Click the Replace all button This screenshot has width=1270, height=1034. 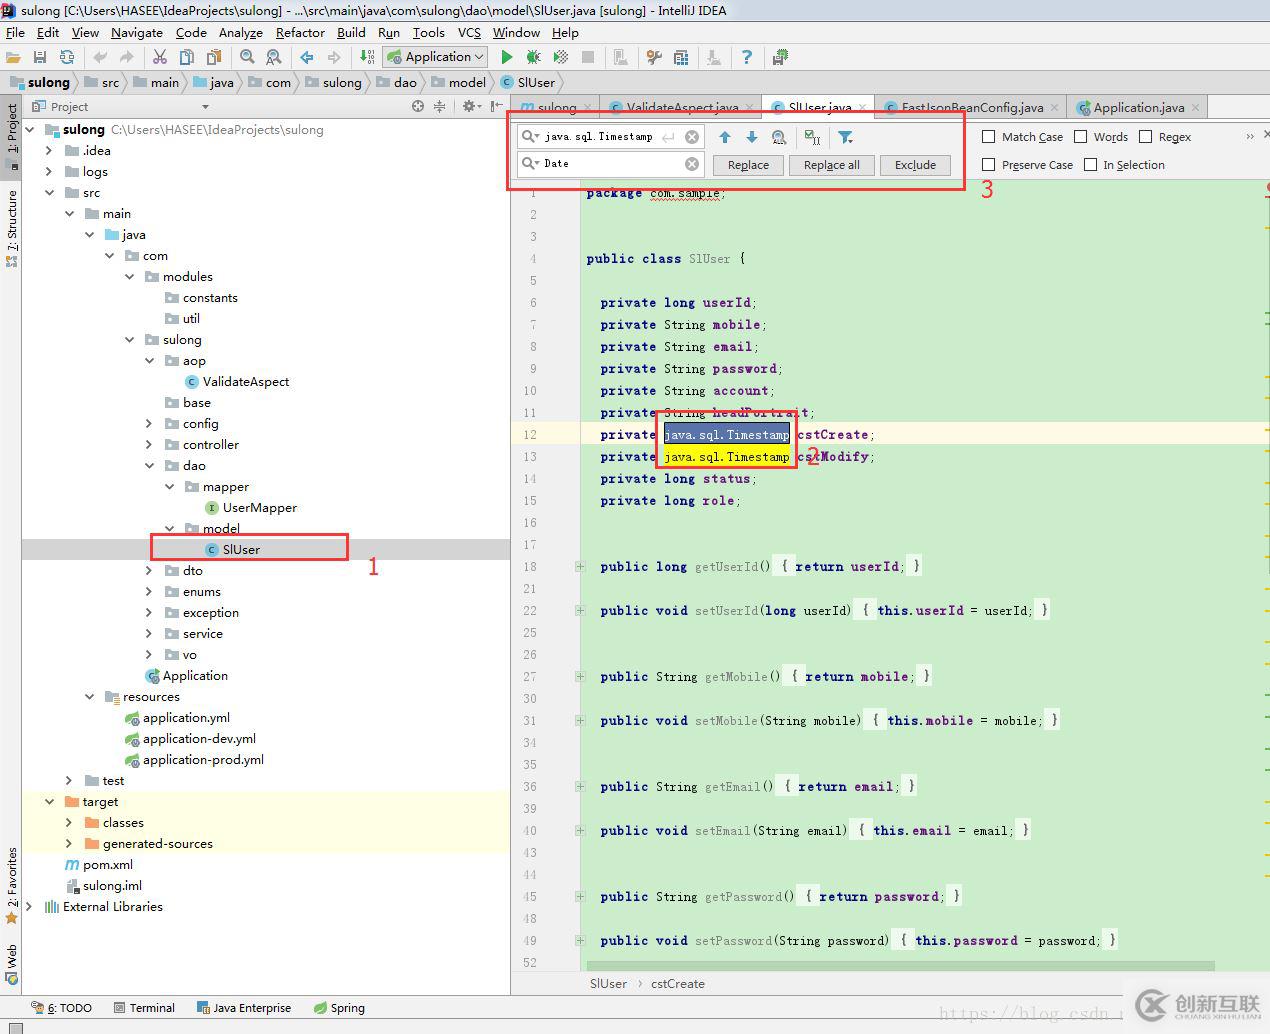(831, 165)
